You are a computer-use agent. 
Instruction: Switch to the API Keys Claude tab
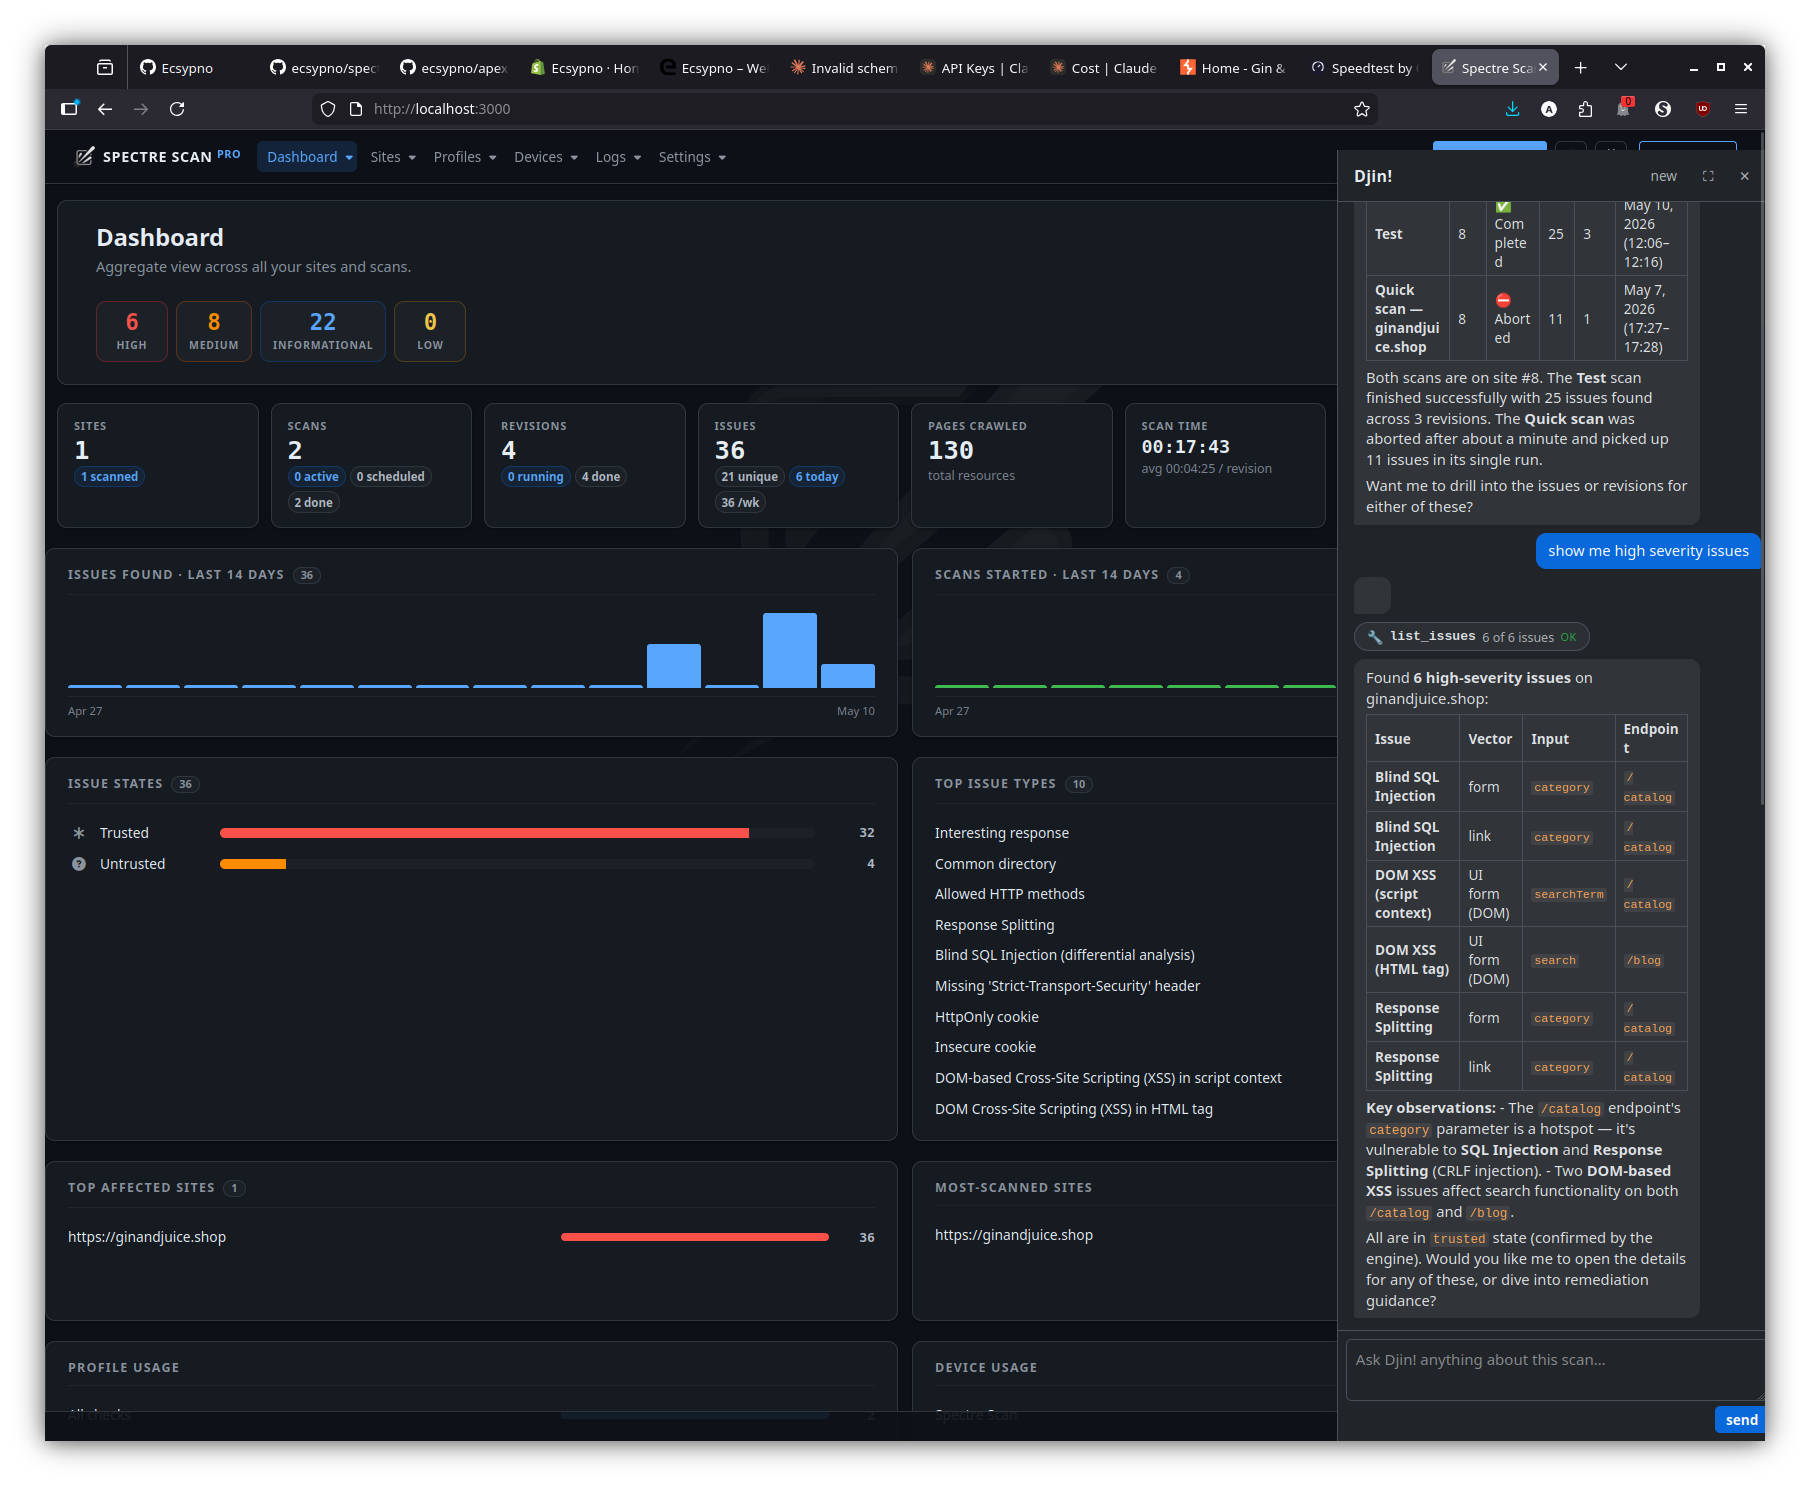pos(973,67)
